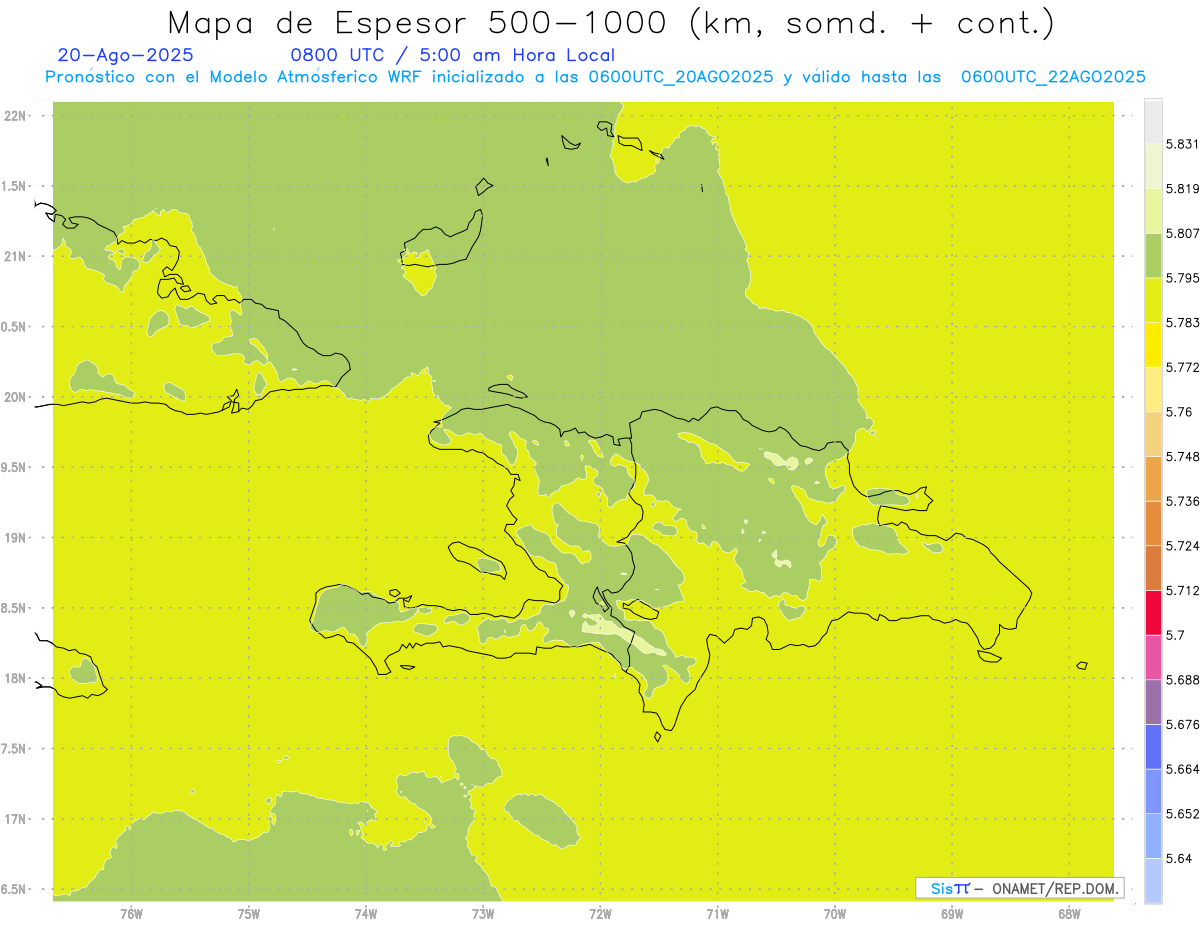Select the red legend swatch above 5.7
1200x927 pixels.
coord(1153,613)
